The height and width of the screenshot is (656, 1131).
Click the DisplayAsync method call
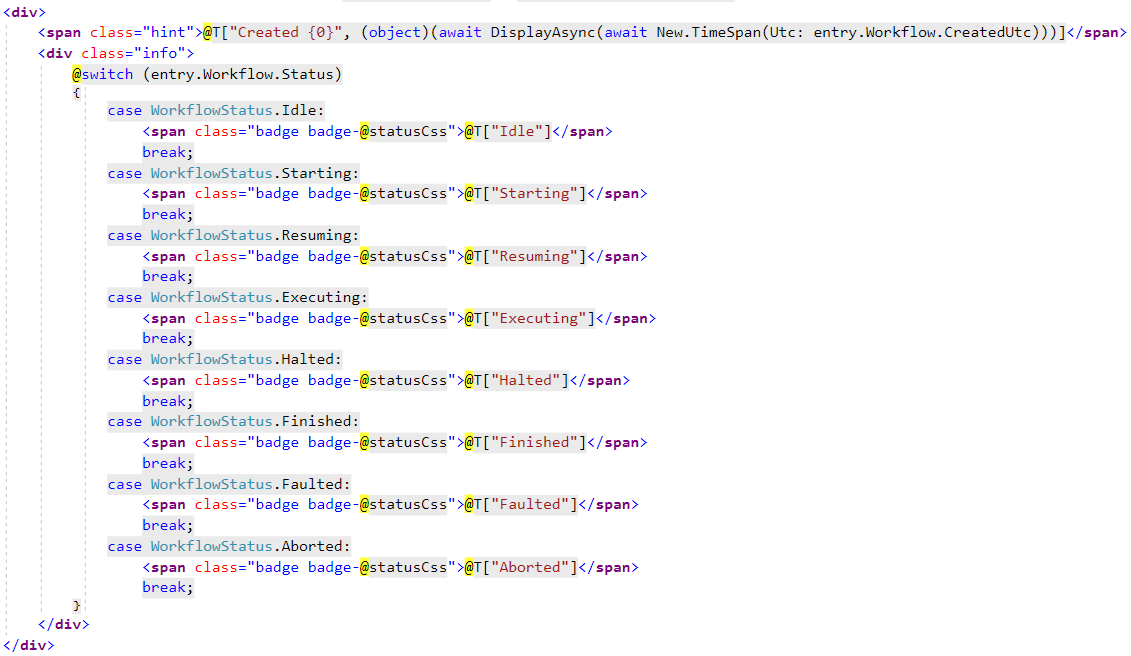point(543,32)
